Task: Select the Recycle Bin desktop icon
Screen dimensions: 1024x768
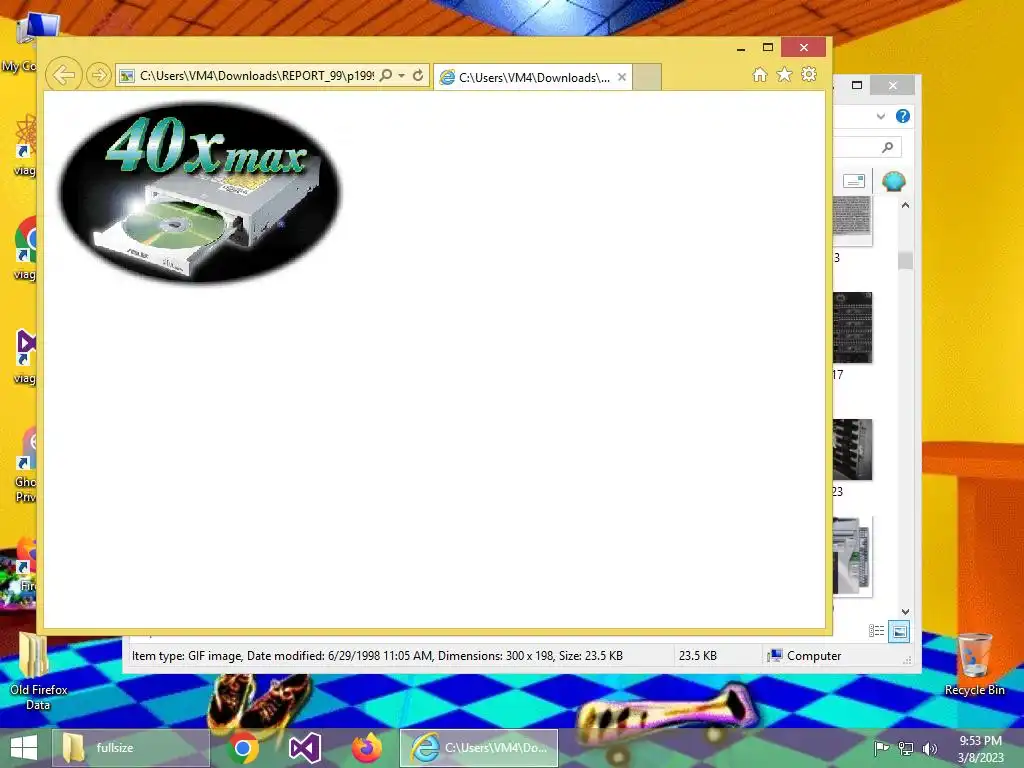Action: pyautogui.click(x=974, y=664)
